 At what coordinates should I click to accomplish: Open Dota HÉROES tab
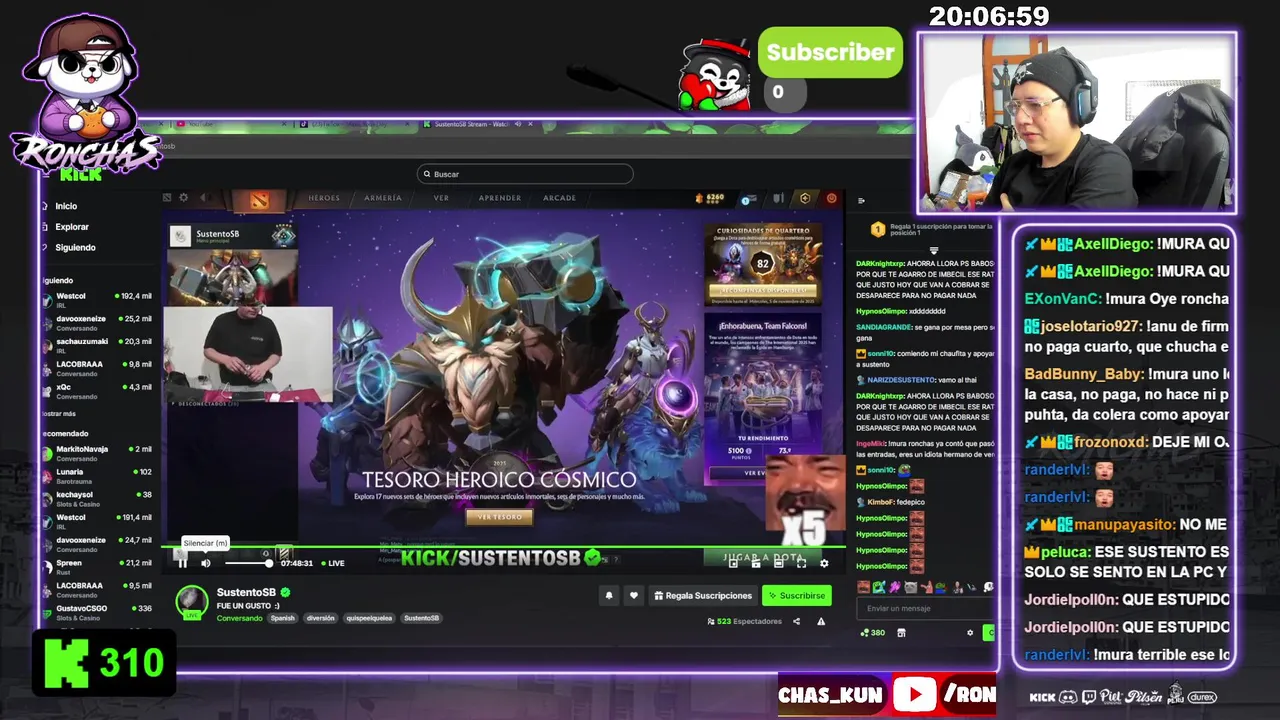tap(324, 198)
